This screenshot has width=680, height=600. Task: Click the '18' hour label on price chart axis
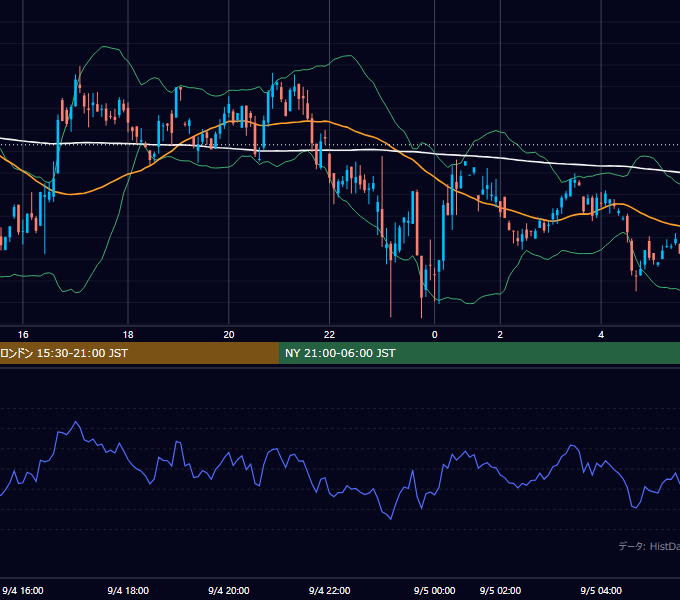pyautogui.click(x=128, y=334)
